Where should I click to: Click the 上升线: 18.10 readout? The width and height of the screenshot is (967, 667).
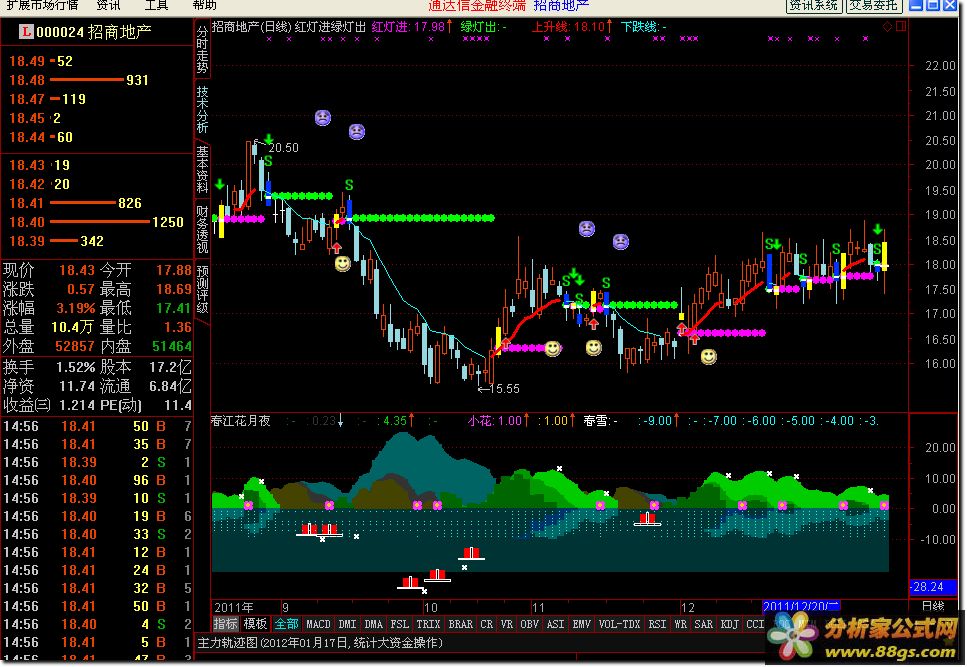(572, 27)
